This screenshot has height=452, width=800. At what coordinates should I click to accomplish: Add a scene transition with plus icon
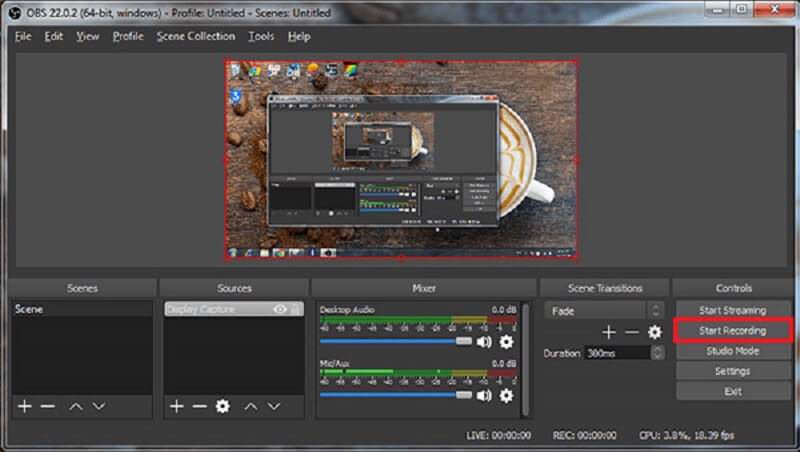click(608, 333)
